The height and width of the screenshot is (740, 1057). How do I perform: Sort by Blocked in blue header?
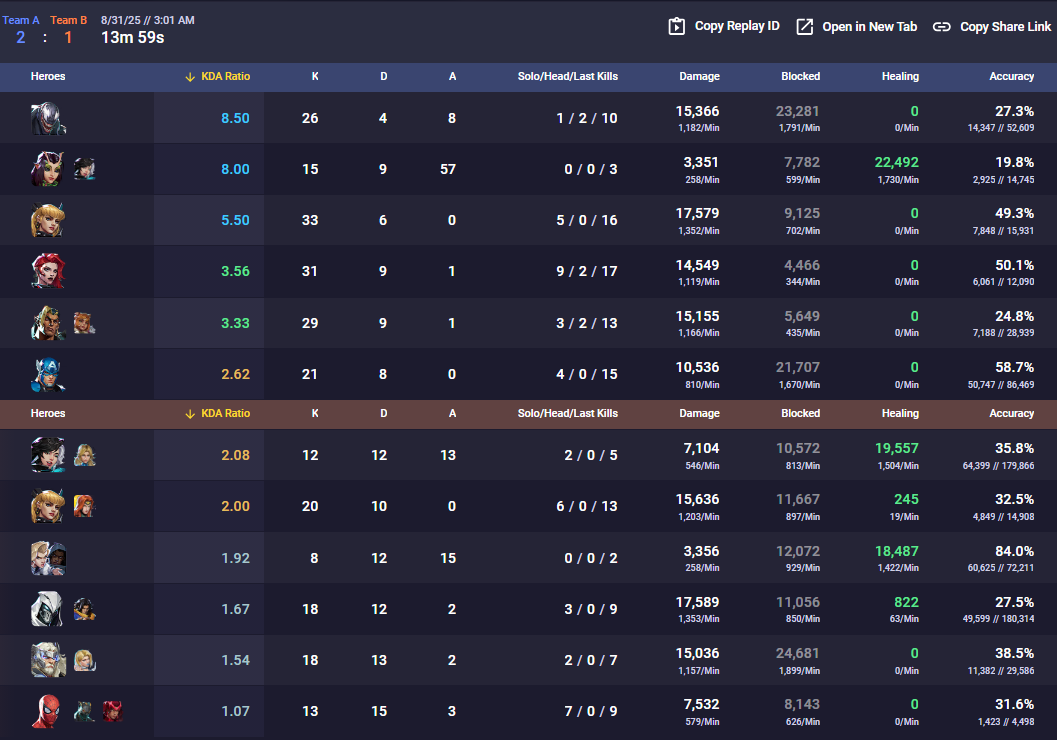[x=800, y=76]
